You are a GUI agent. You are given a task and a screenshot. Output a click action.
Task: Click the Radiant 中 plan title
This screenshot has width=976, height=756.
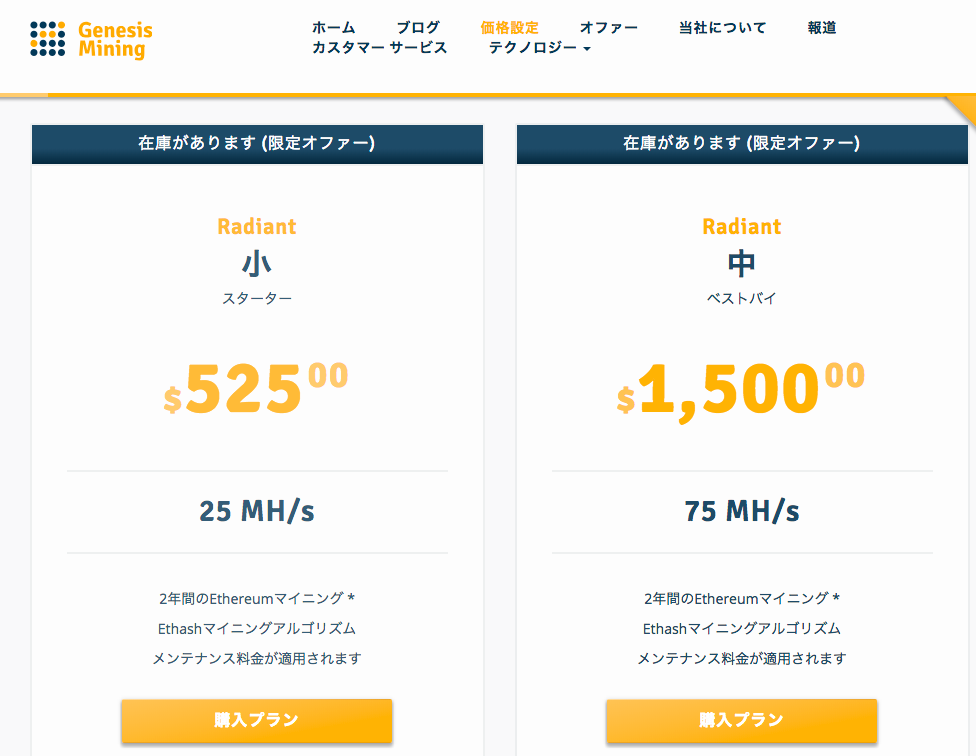(741, 247)
